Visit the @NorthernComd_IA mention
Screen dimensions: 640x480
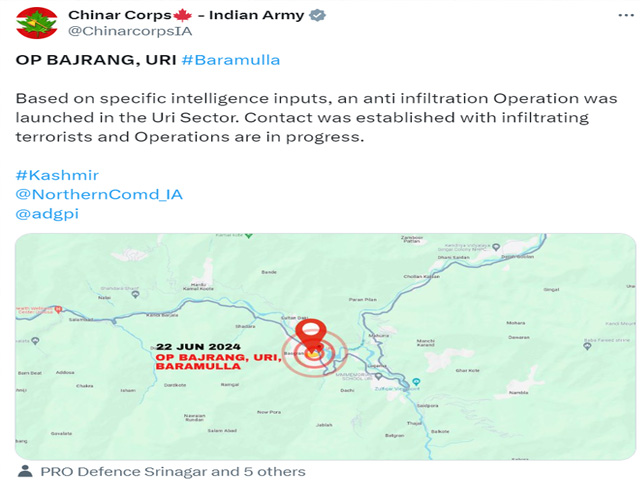[99, 194]
